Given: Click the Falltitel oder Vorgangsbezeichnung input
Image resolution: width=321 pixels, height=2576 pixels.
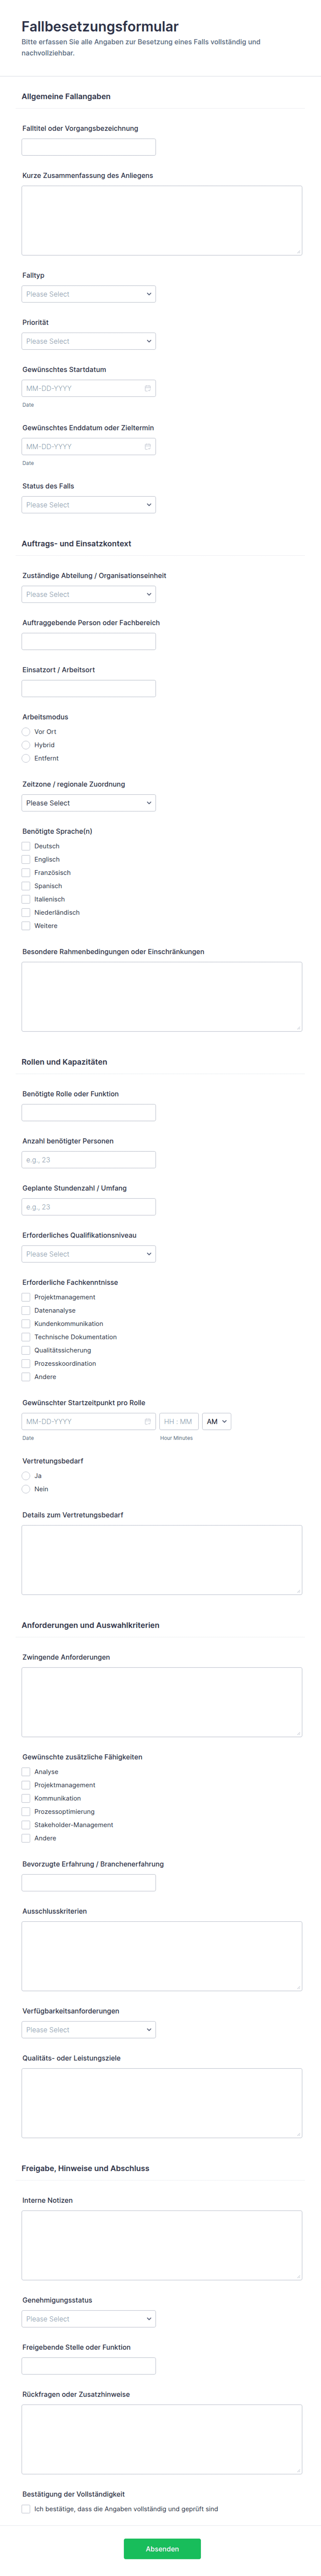Looking at the screenshot, I should 88,147.
